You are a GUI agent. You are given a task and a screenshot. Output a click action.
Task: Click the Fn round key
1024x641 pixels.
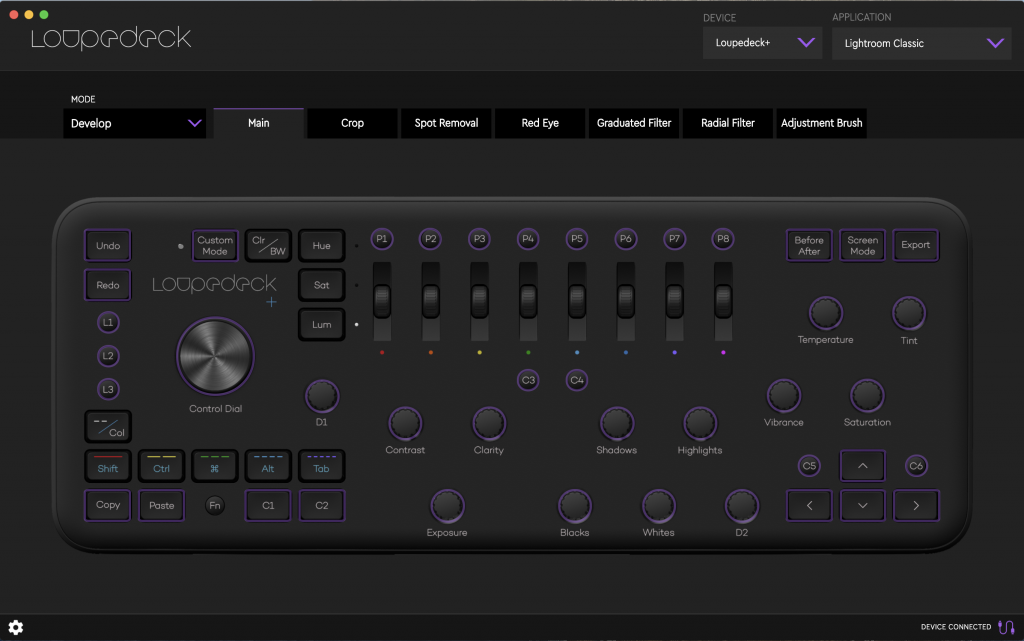[215, 505]
